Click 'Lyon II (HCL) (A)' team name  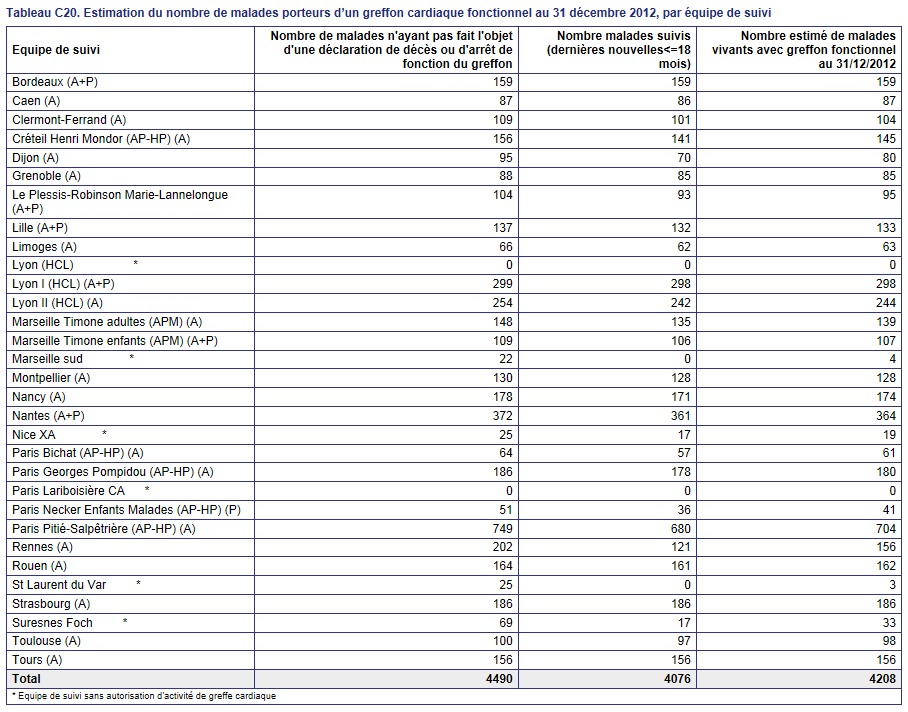pyautogui.click(x=57, y=303)
